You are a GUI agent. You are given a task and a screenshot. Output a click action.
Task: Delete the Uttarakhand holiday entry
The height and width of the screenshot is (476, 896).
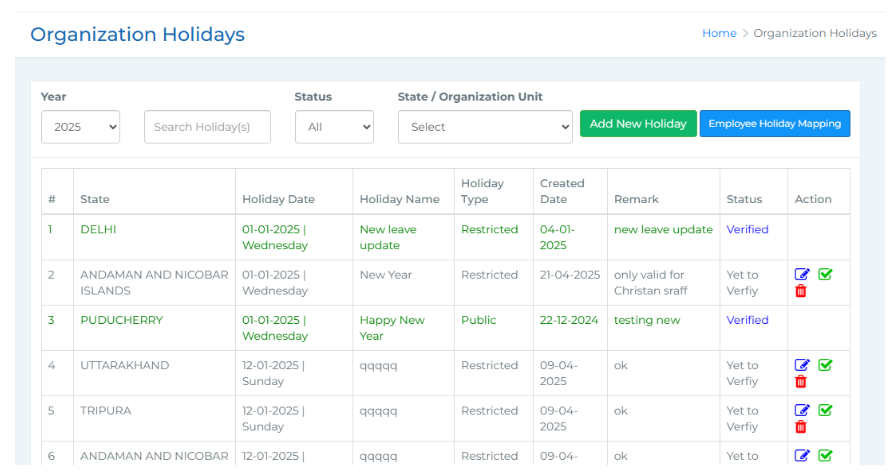click(801, 382)
